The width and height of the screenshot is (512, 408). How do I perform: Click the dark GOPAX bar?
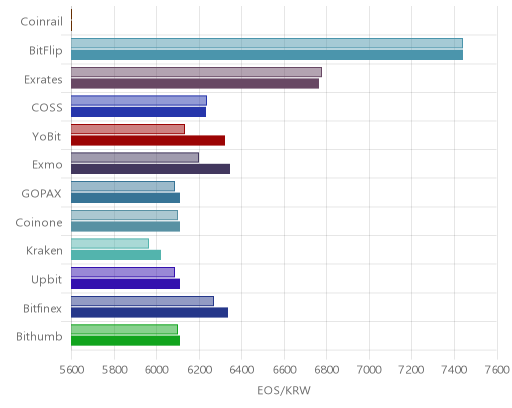(125, 198)
